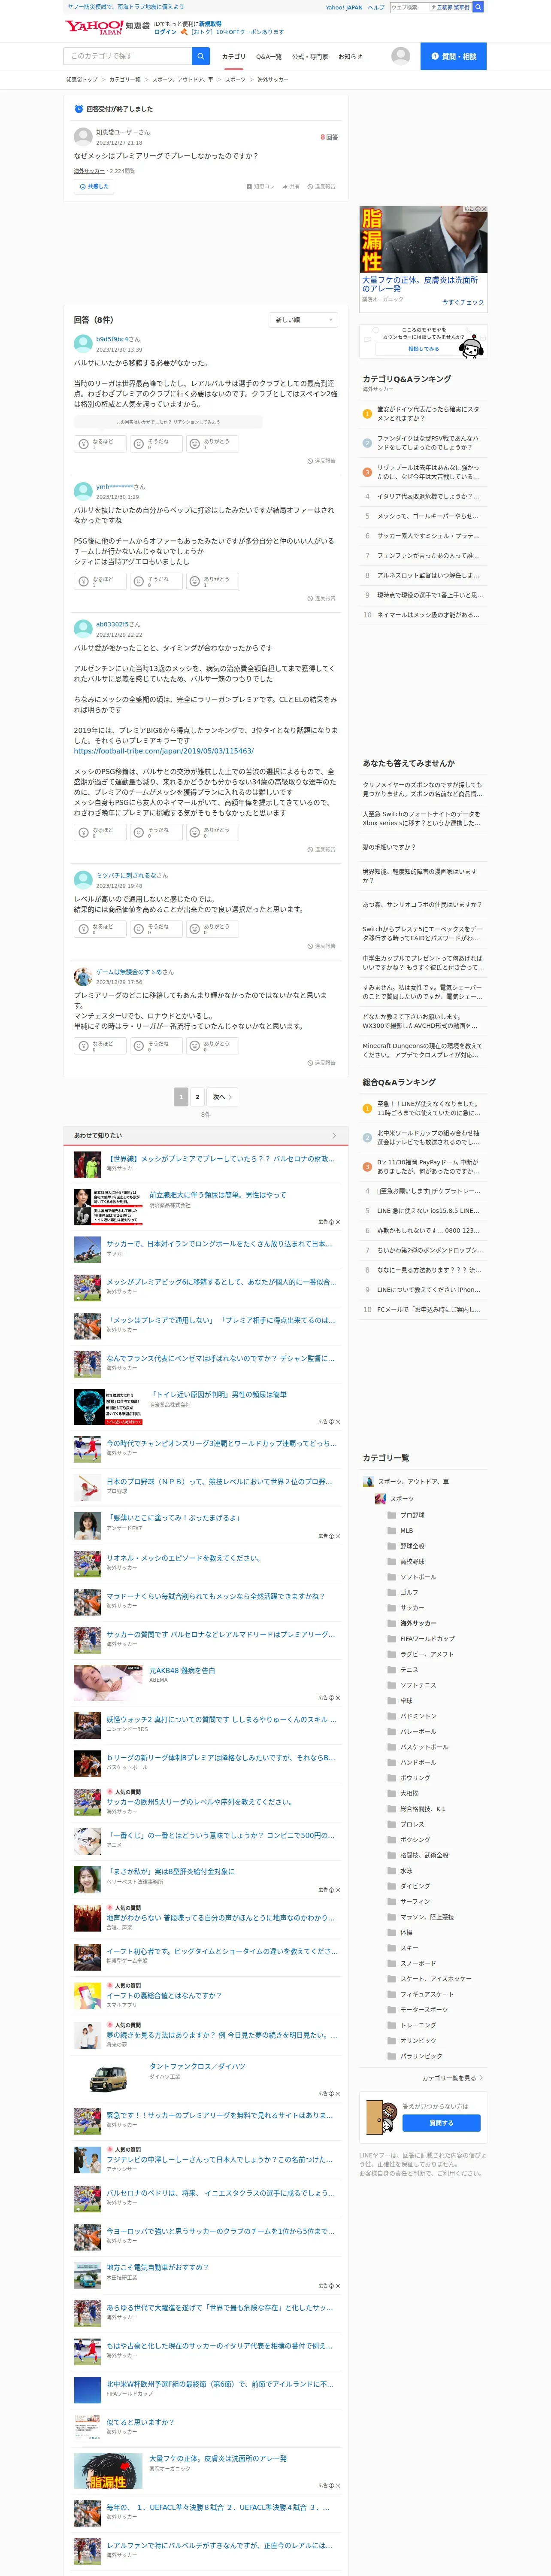
Task: Focus the ウェブ検索 input field
Action: 409,7
